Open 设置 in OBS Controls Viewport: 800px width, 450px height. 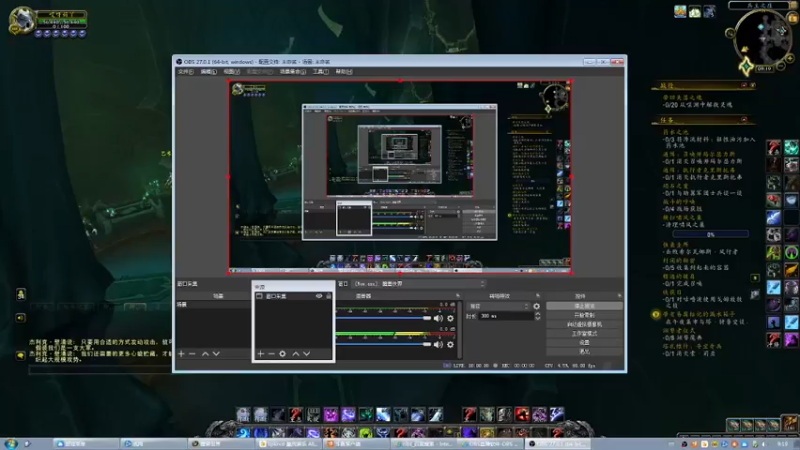click(x=584, y=342)
